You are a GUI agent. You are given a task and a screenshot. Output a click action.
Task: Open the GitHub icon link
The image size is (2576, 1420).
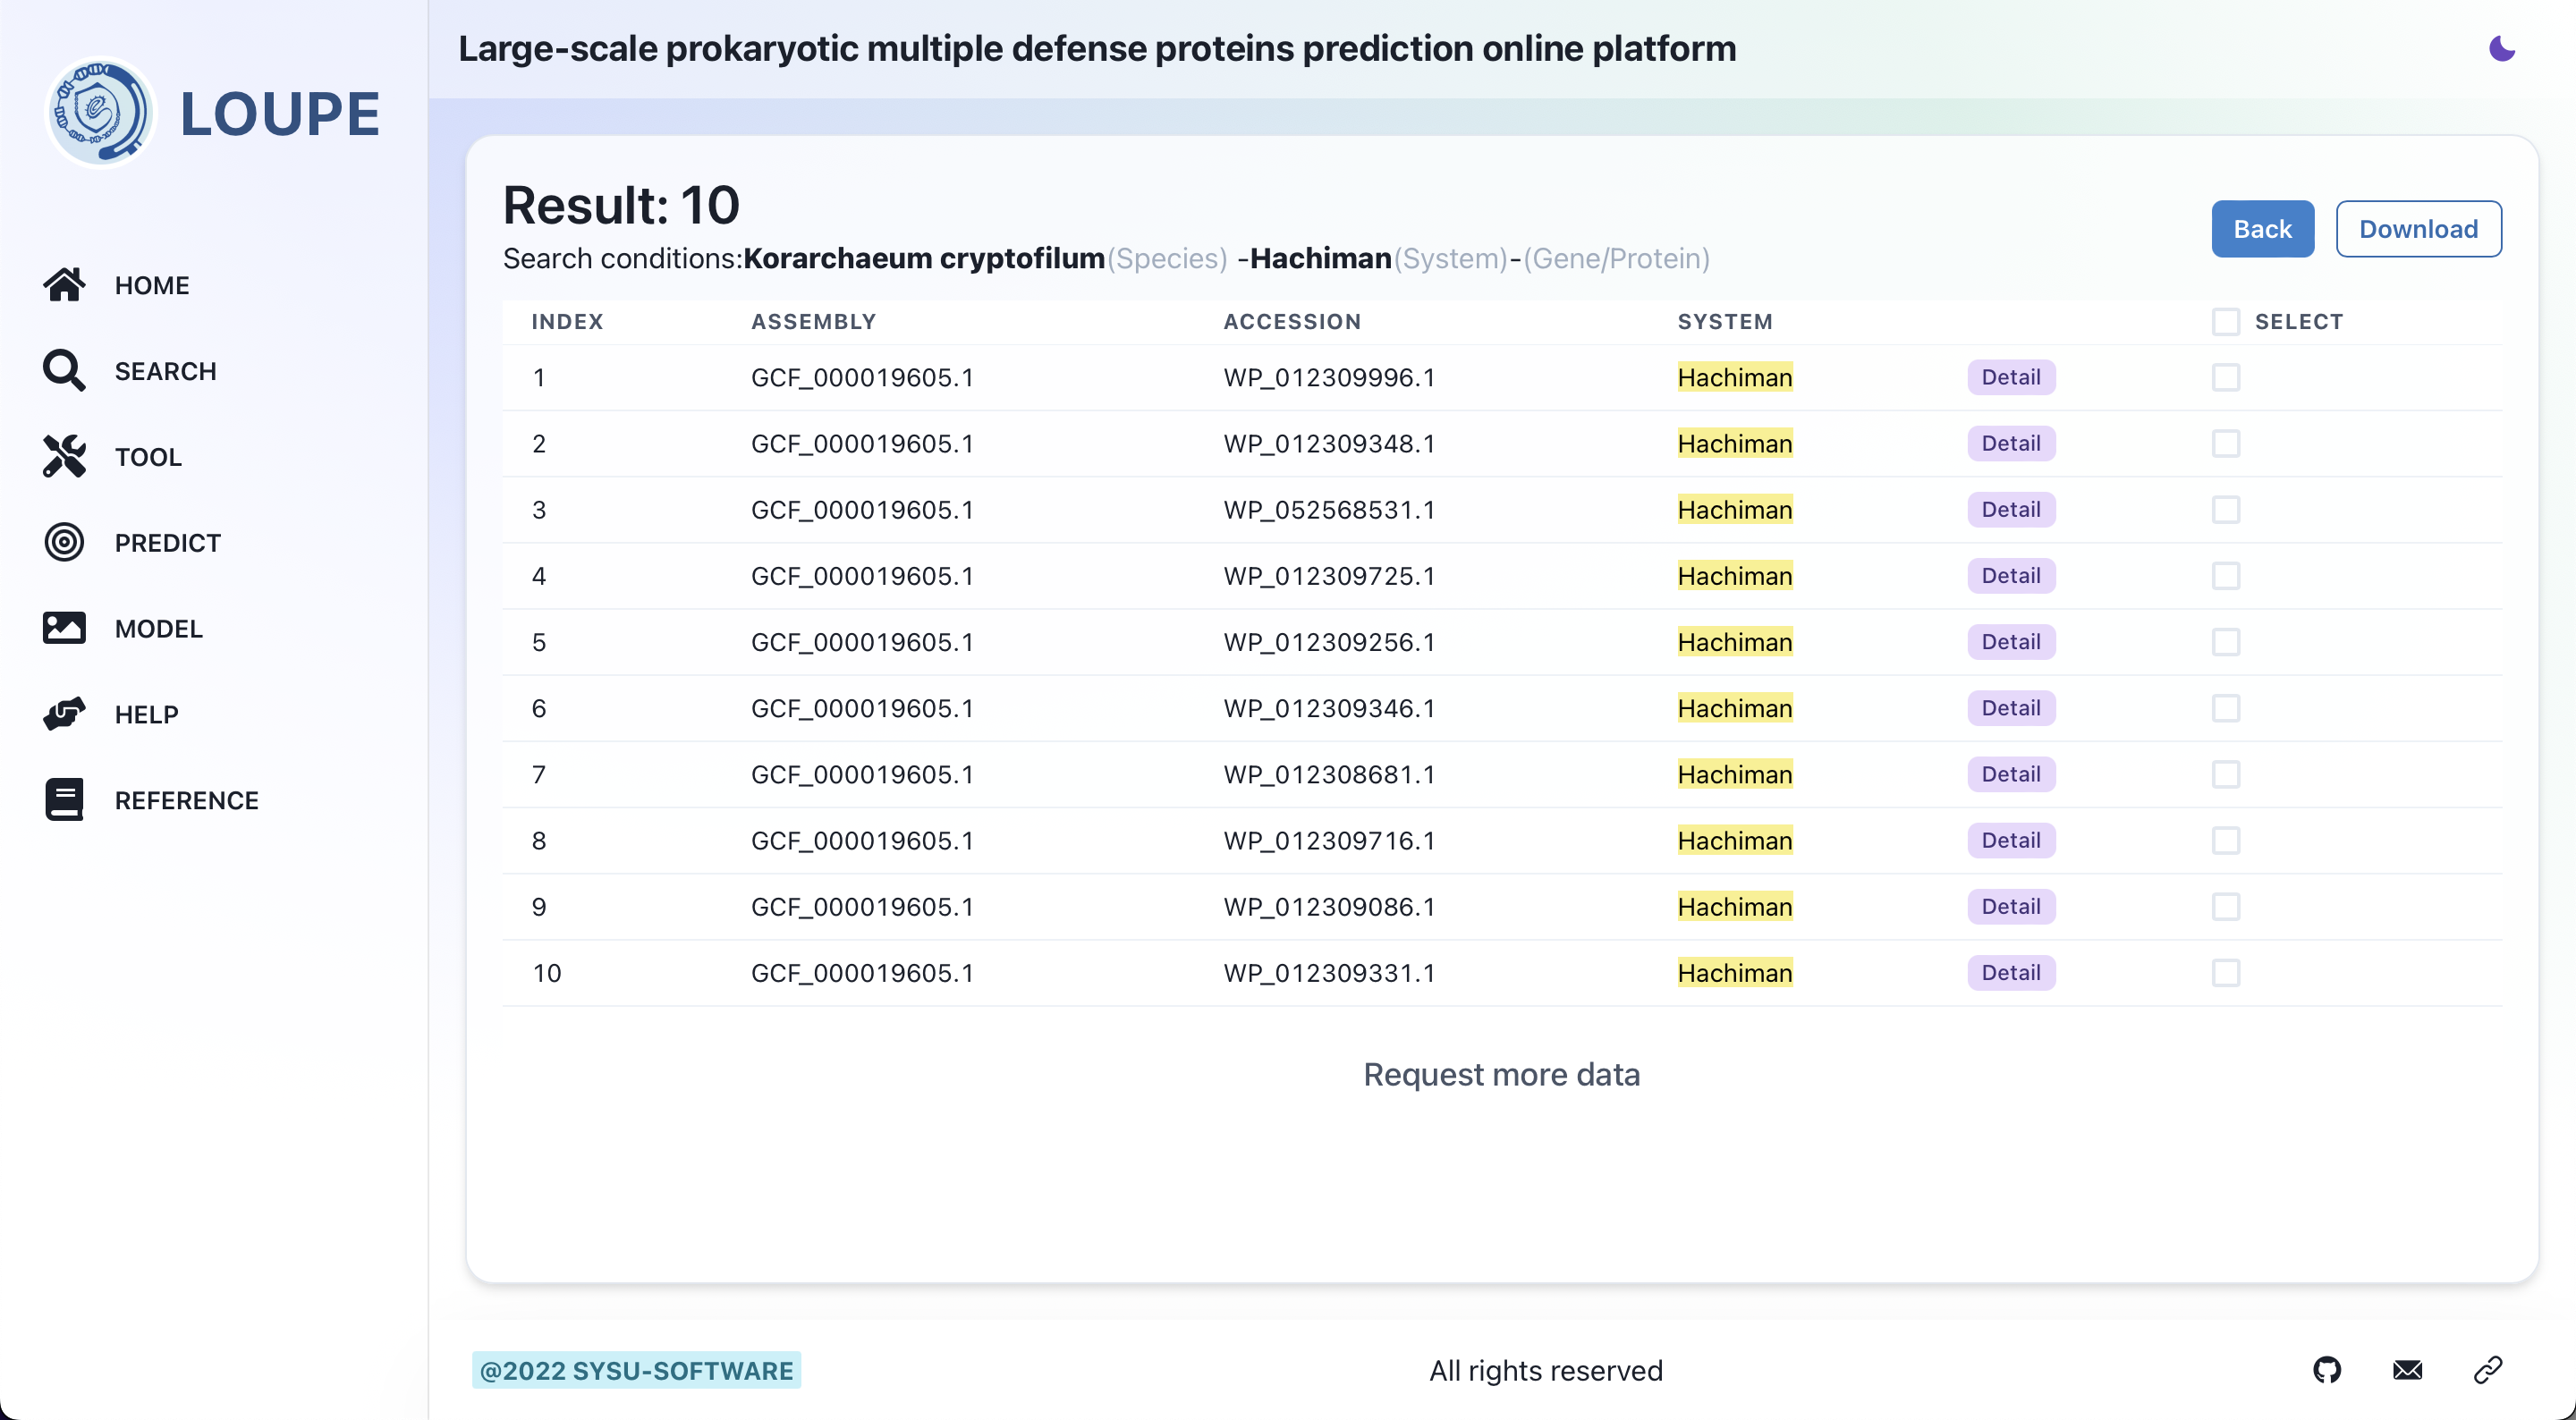pos(2327,1370)
